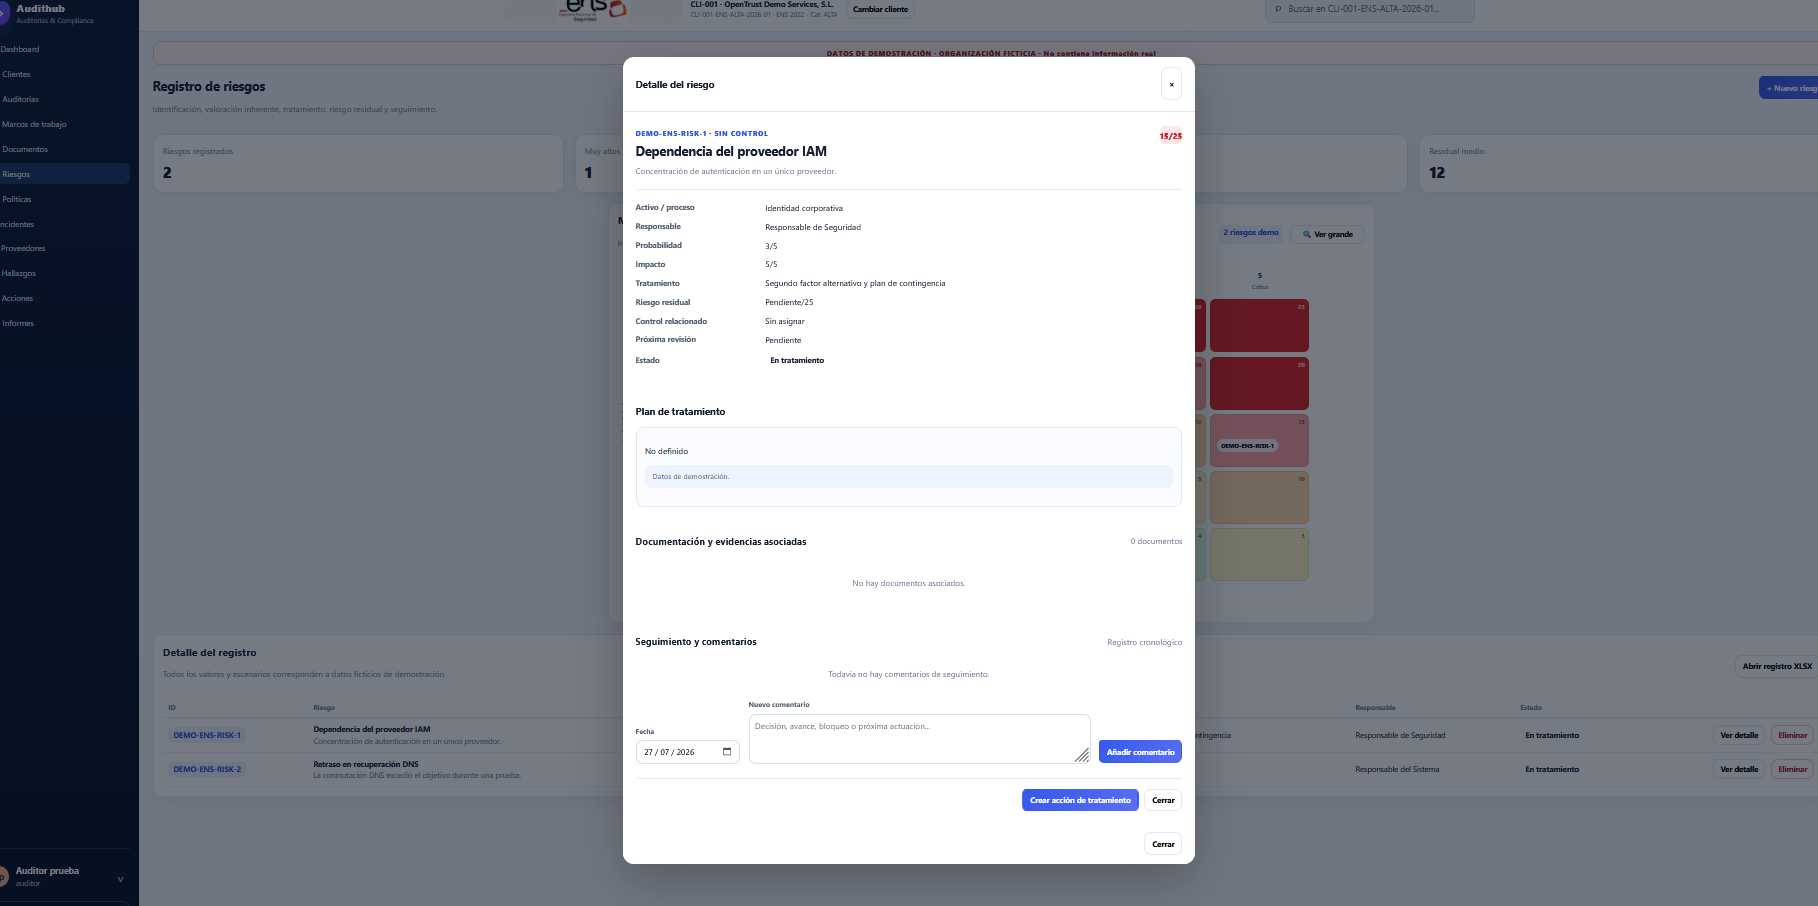1818x906 pixels.
Task: Expand the Auditor prueba user menu chevron
Action: 120,880
